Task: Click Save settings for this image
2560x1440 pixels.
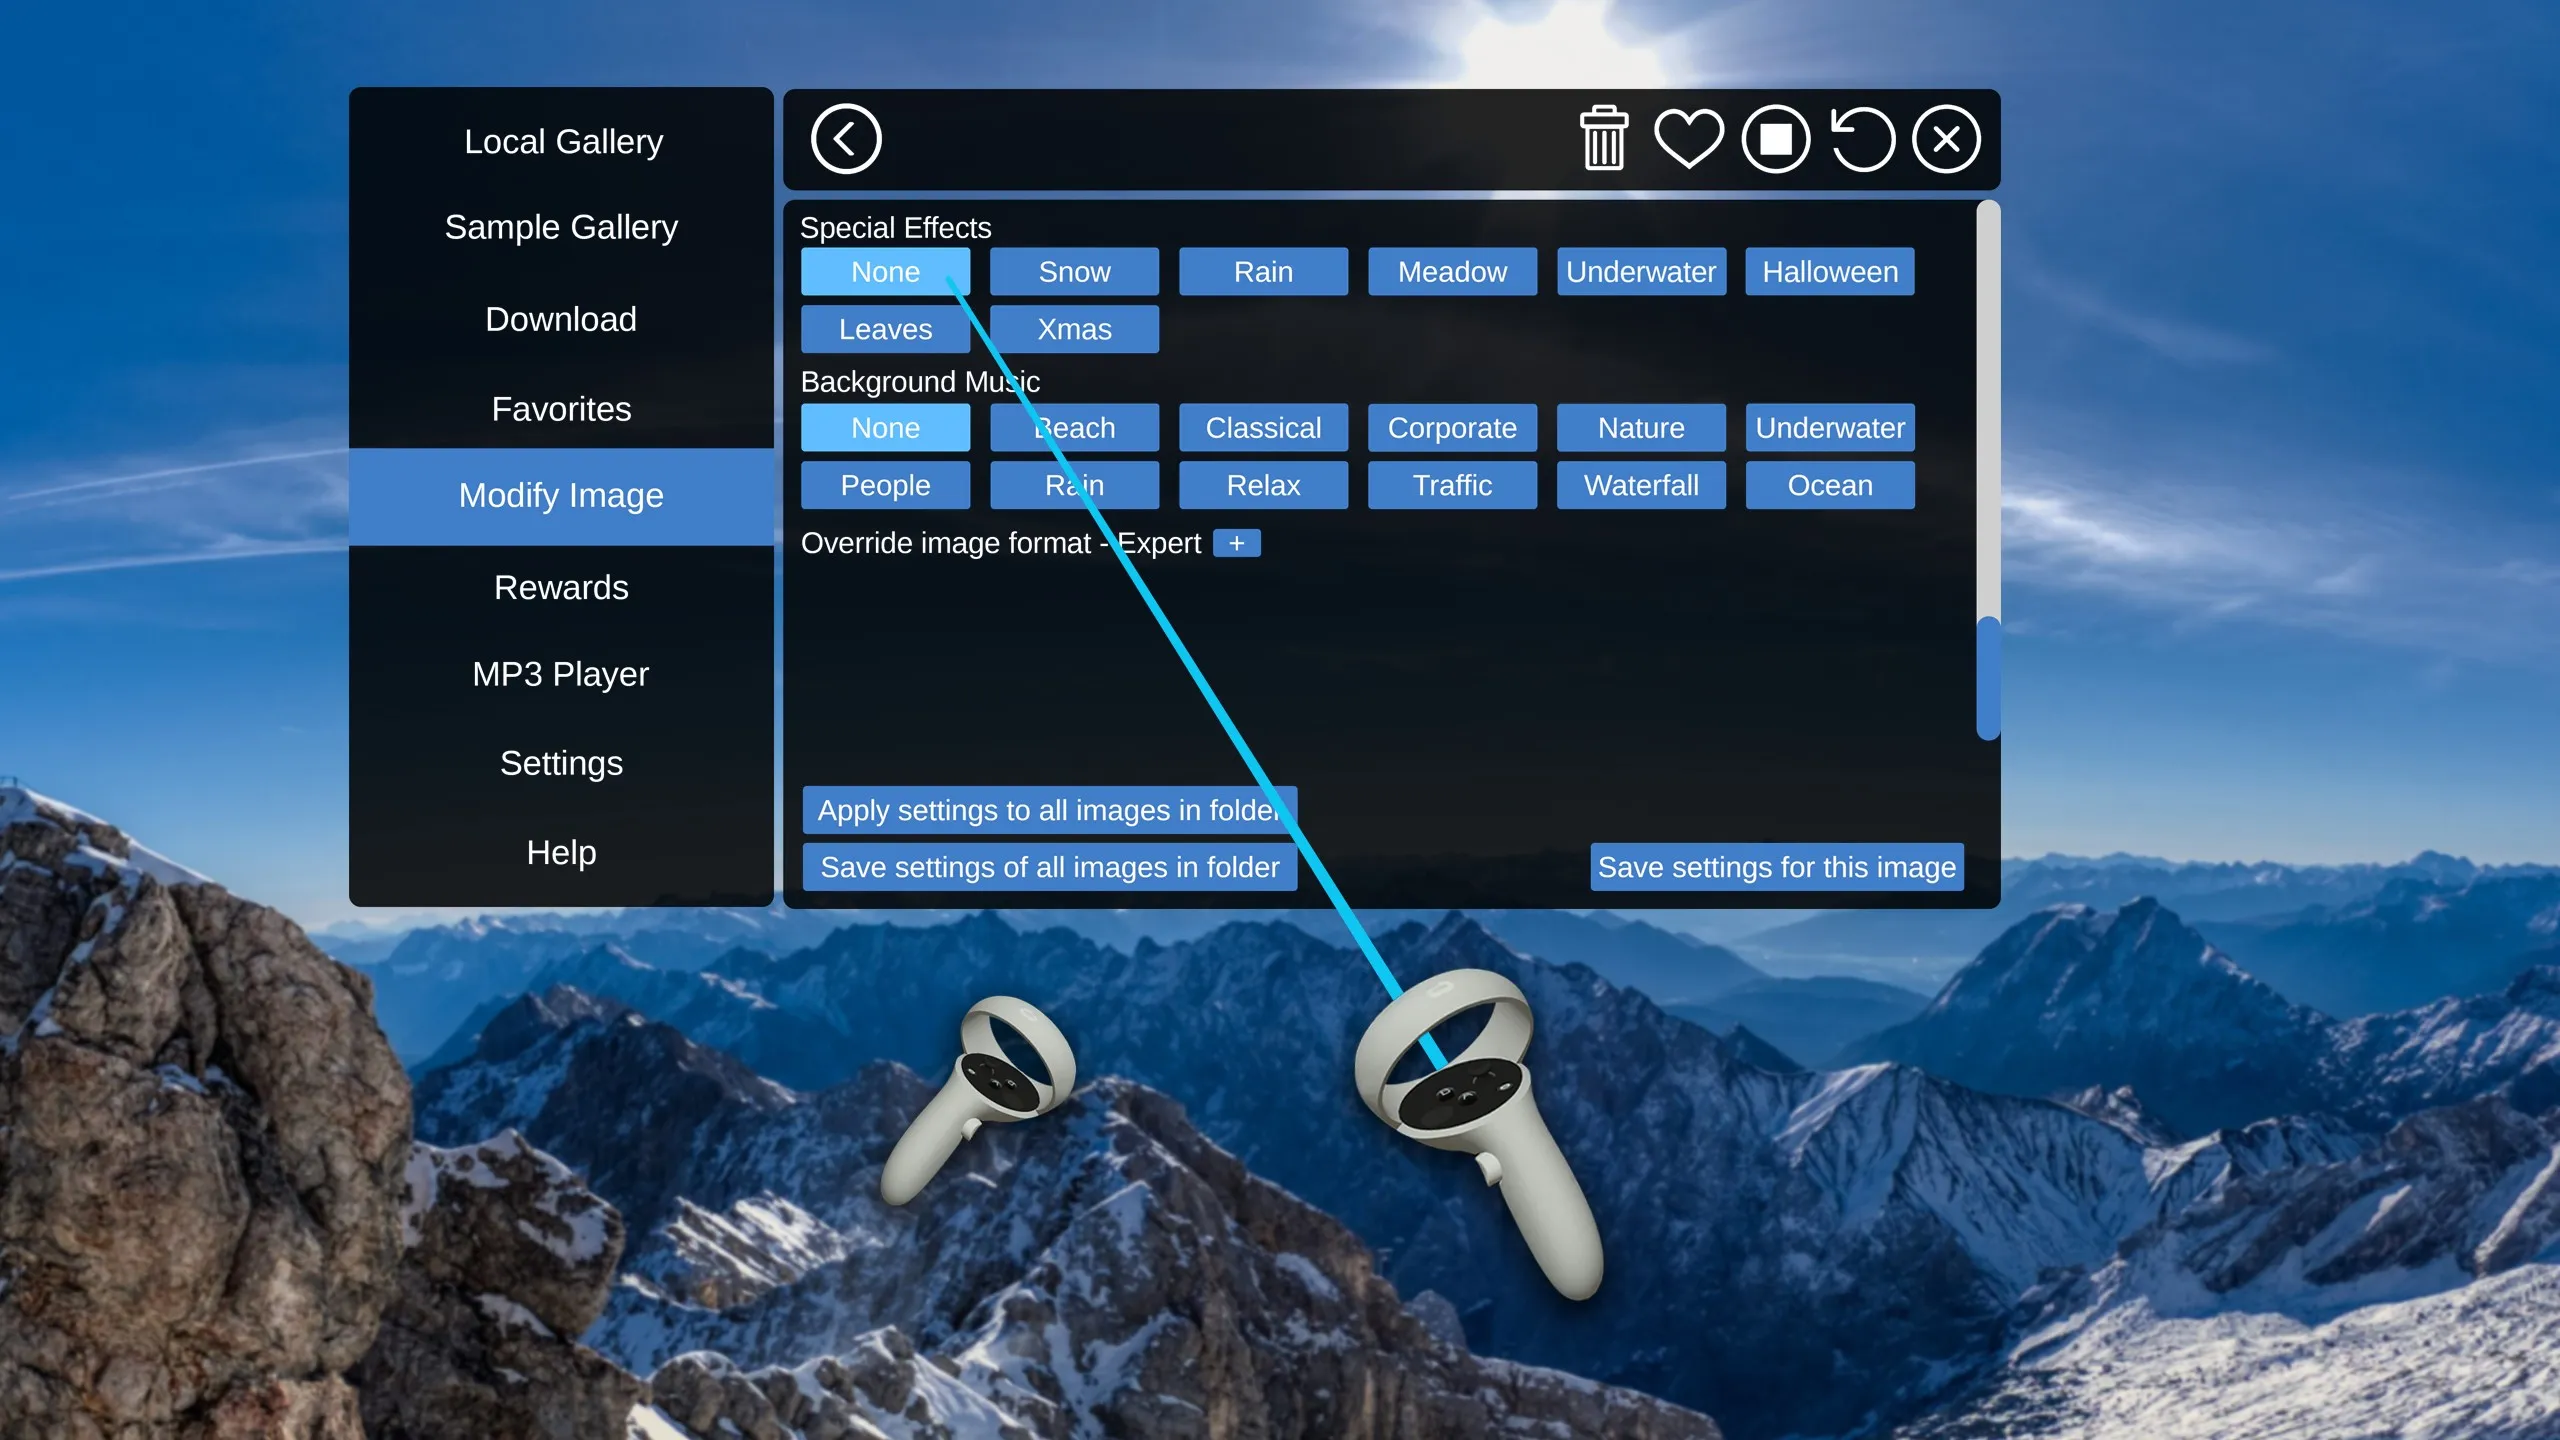Action: [x=1776, y=867]
